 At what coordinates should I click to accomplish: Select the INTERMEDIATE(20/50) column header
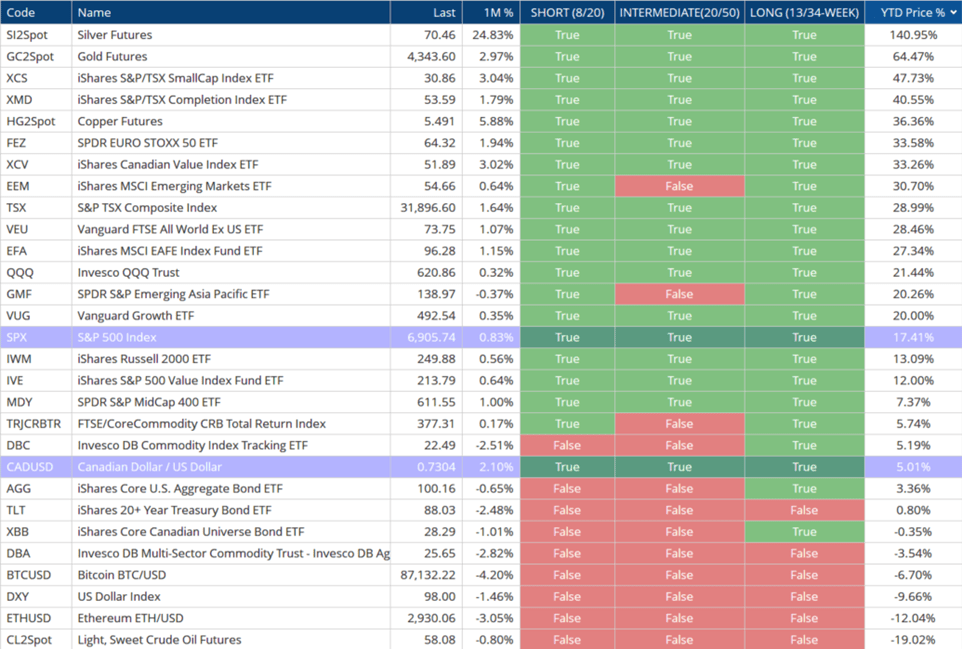click(679, 13)
